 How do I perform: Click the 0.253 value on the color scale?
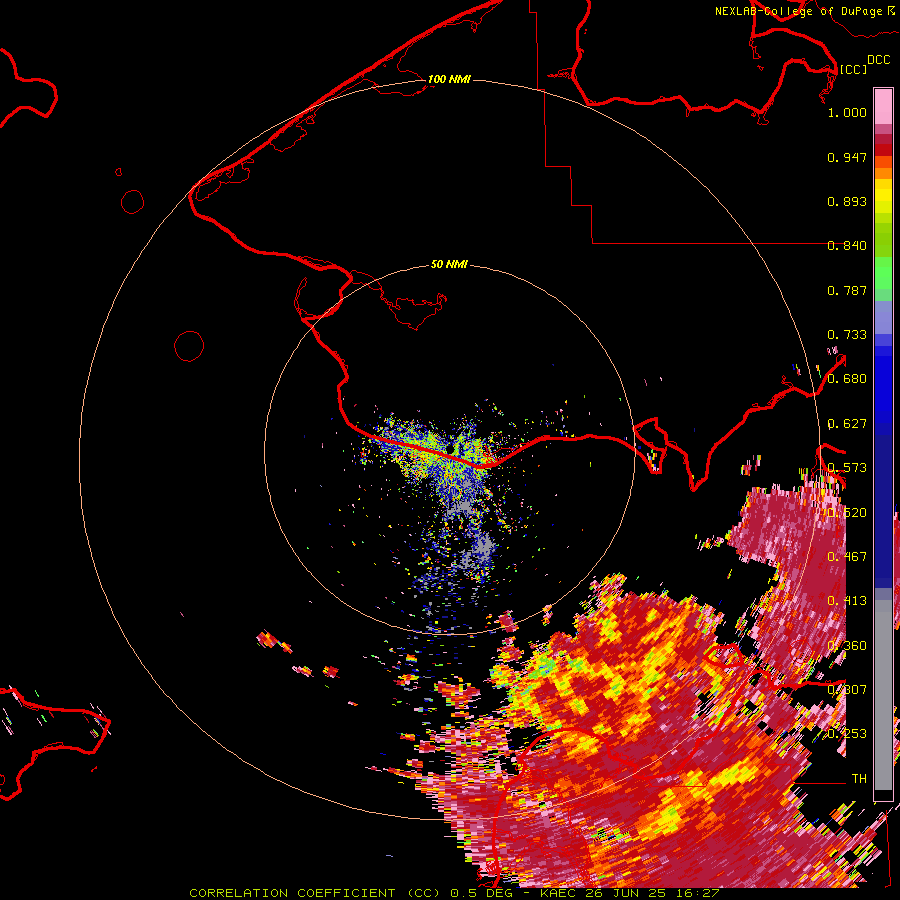point(847,734)
